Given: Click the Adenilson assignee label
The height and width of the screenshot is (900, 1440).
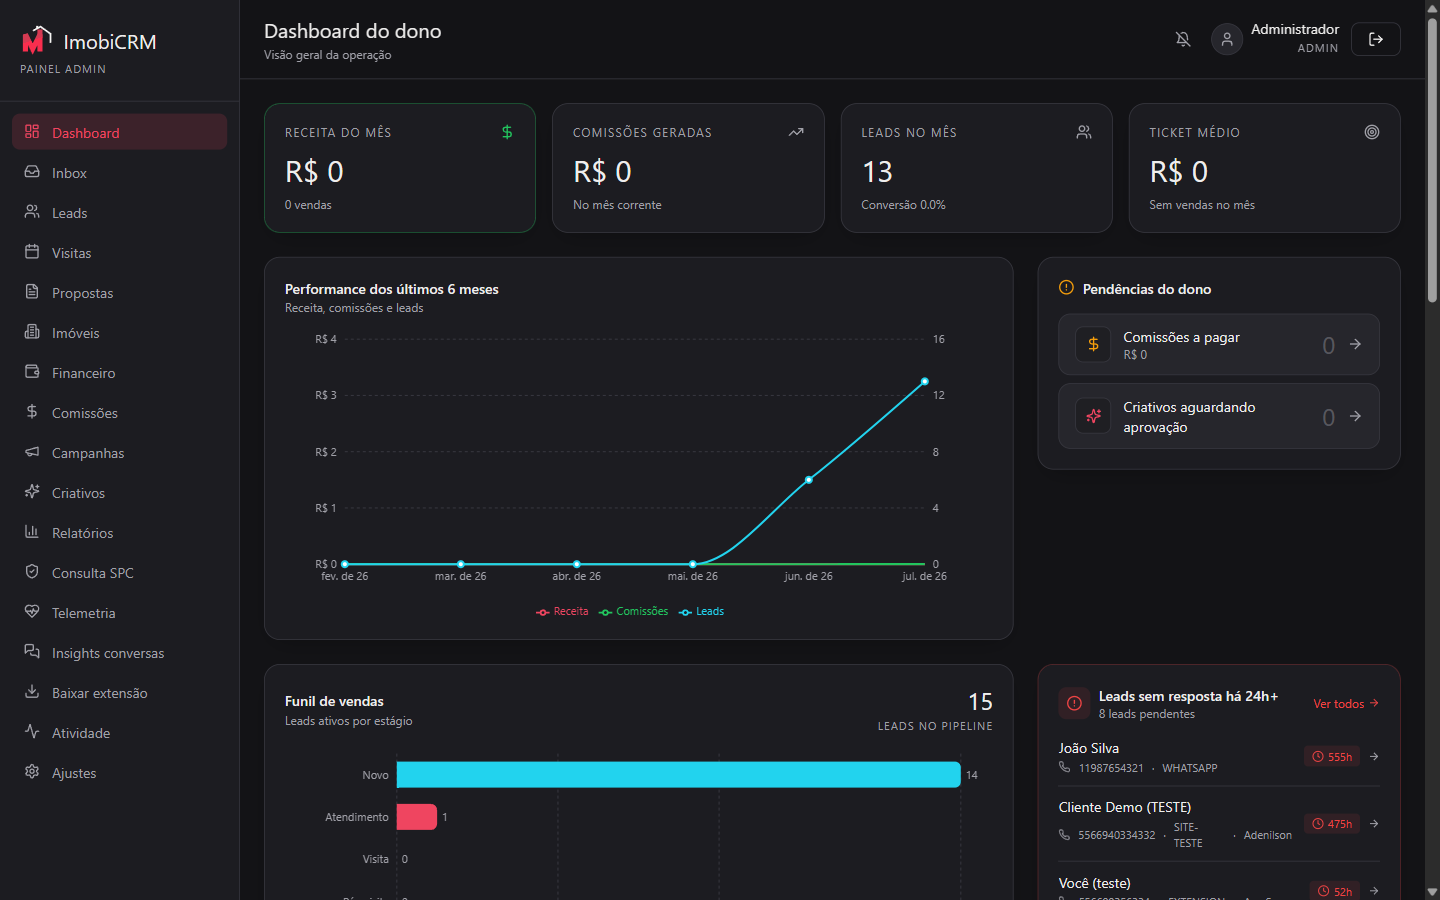Looking at the screenshot, I should pyautogui.click(x=1268, y=835).
